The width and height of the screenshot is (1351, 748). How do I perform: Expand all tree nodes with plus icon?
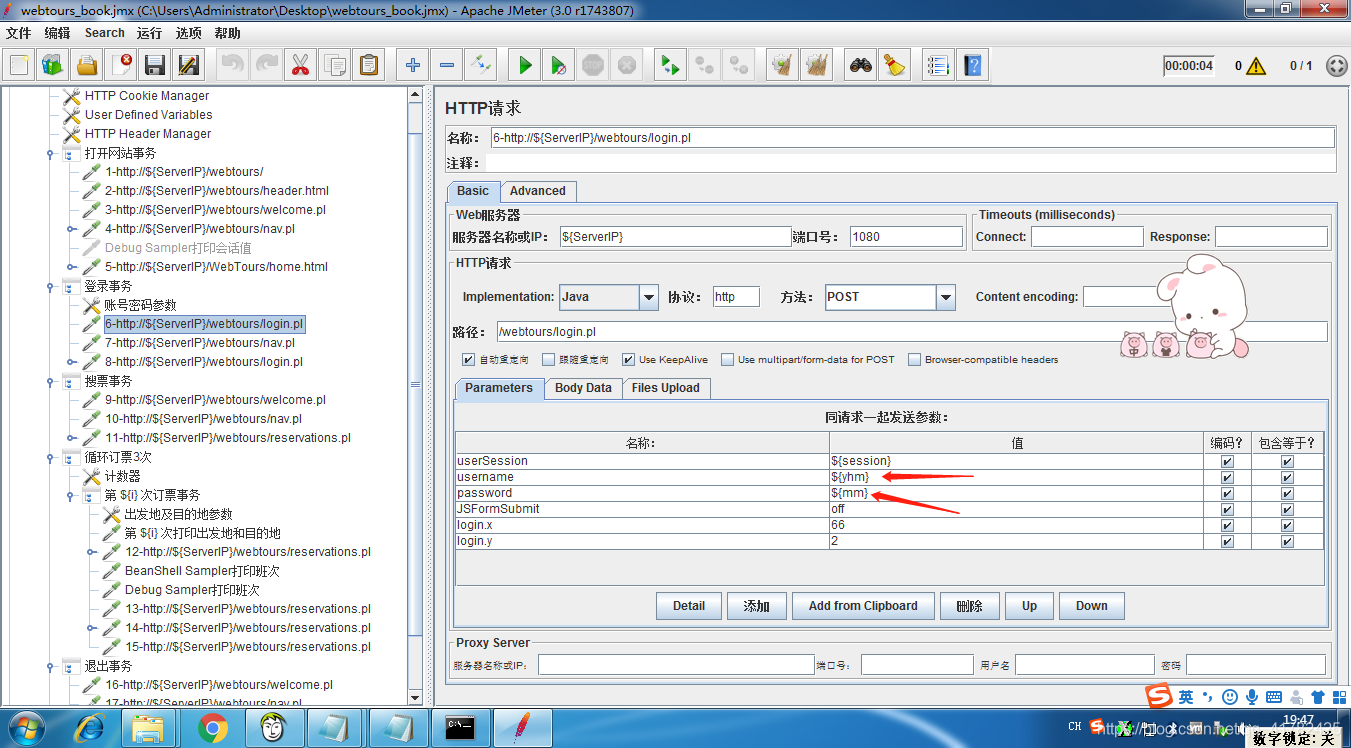(413, 66)
